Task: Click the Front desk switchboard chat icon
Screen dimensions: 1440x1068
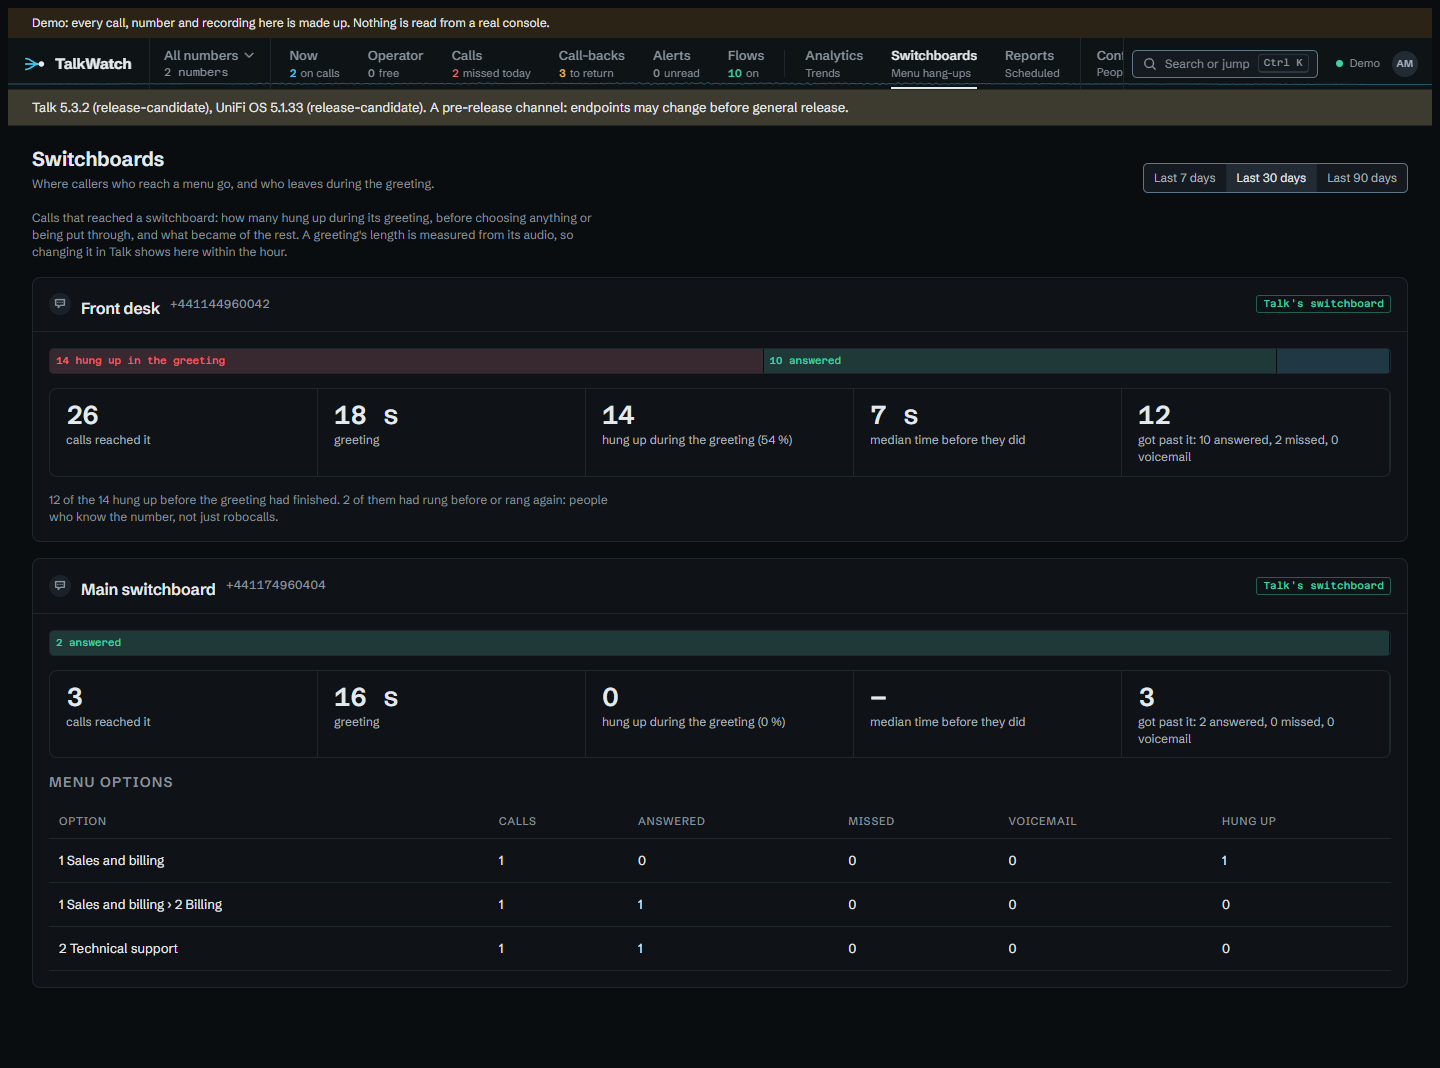Action: 60,304
